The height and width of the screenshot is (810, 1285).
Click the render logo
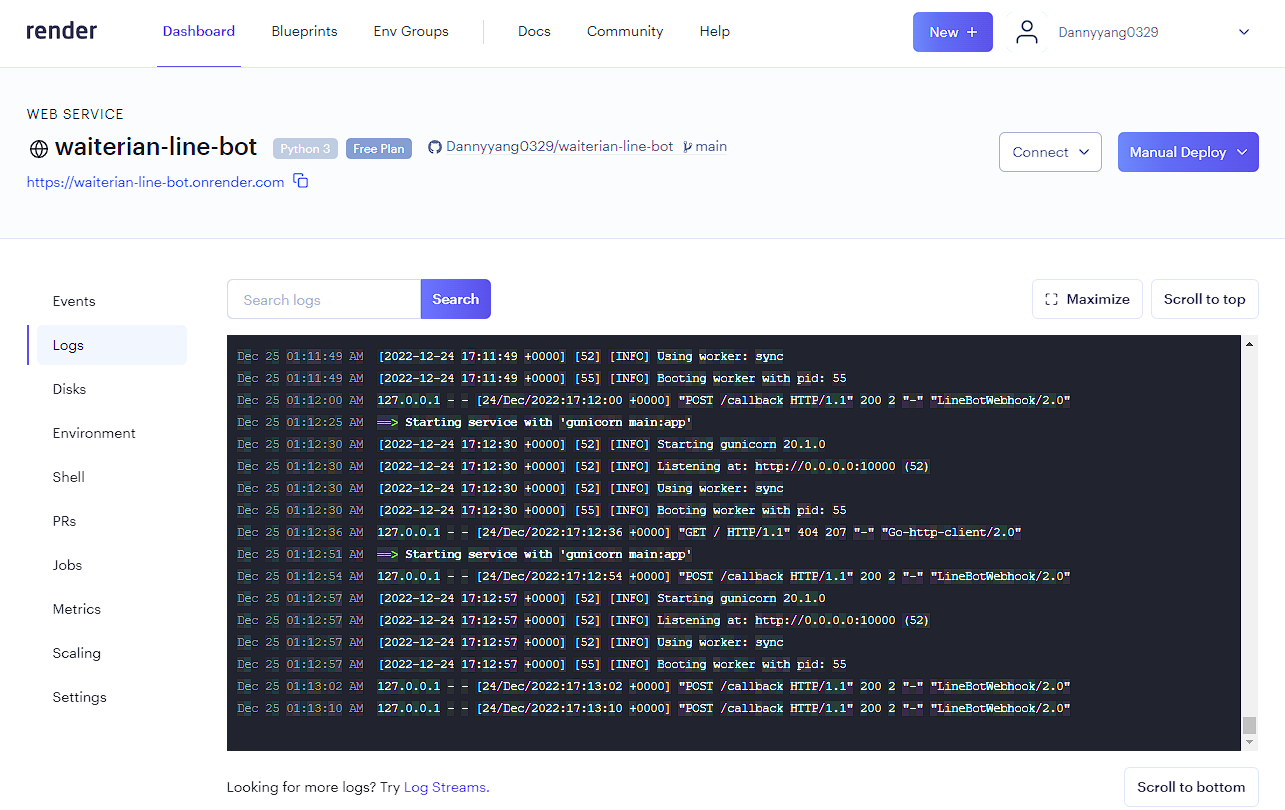click(62, 31)
